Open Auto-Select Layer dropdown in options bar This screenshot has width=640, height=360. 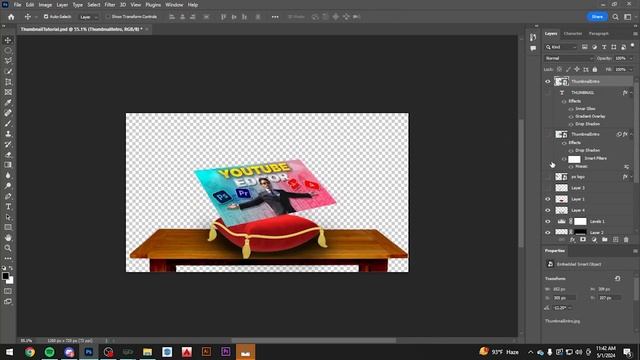(x=89, y=17)
